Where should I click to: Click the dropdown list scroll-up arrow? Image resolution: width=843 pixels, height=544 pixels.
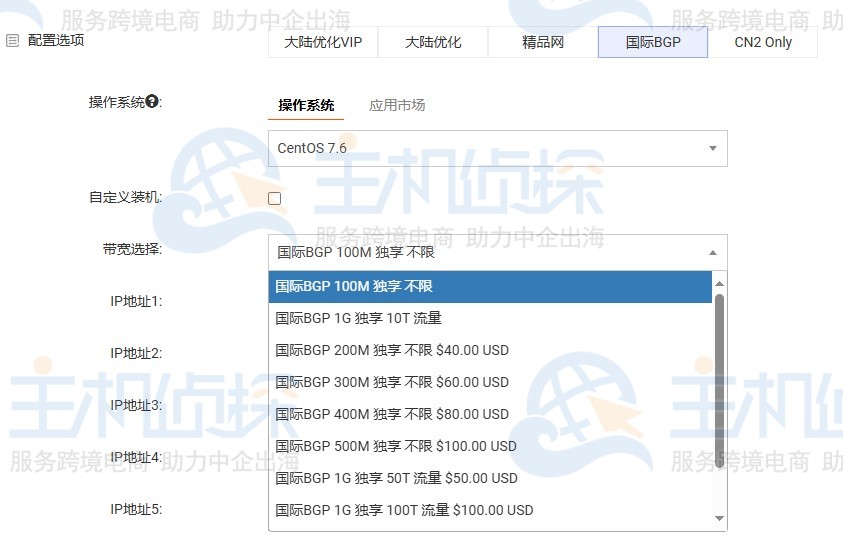coord(719,283)
